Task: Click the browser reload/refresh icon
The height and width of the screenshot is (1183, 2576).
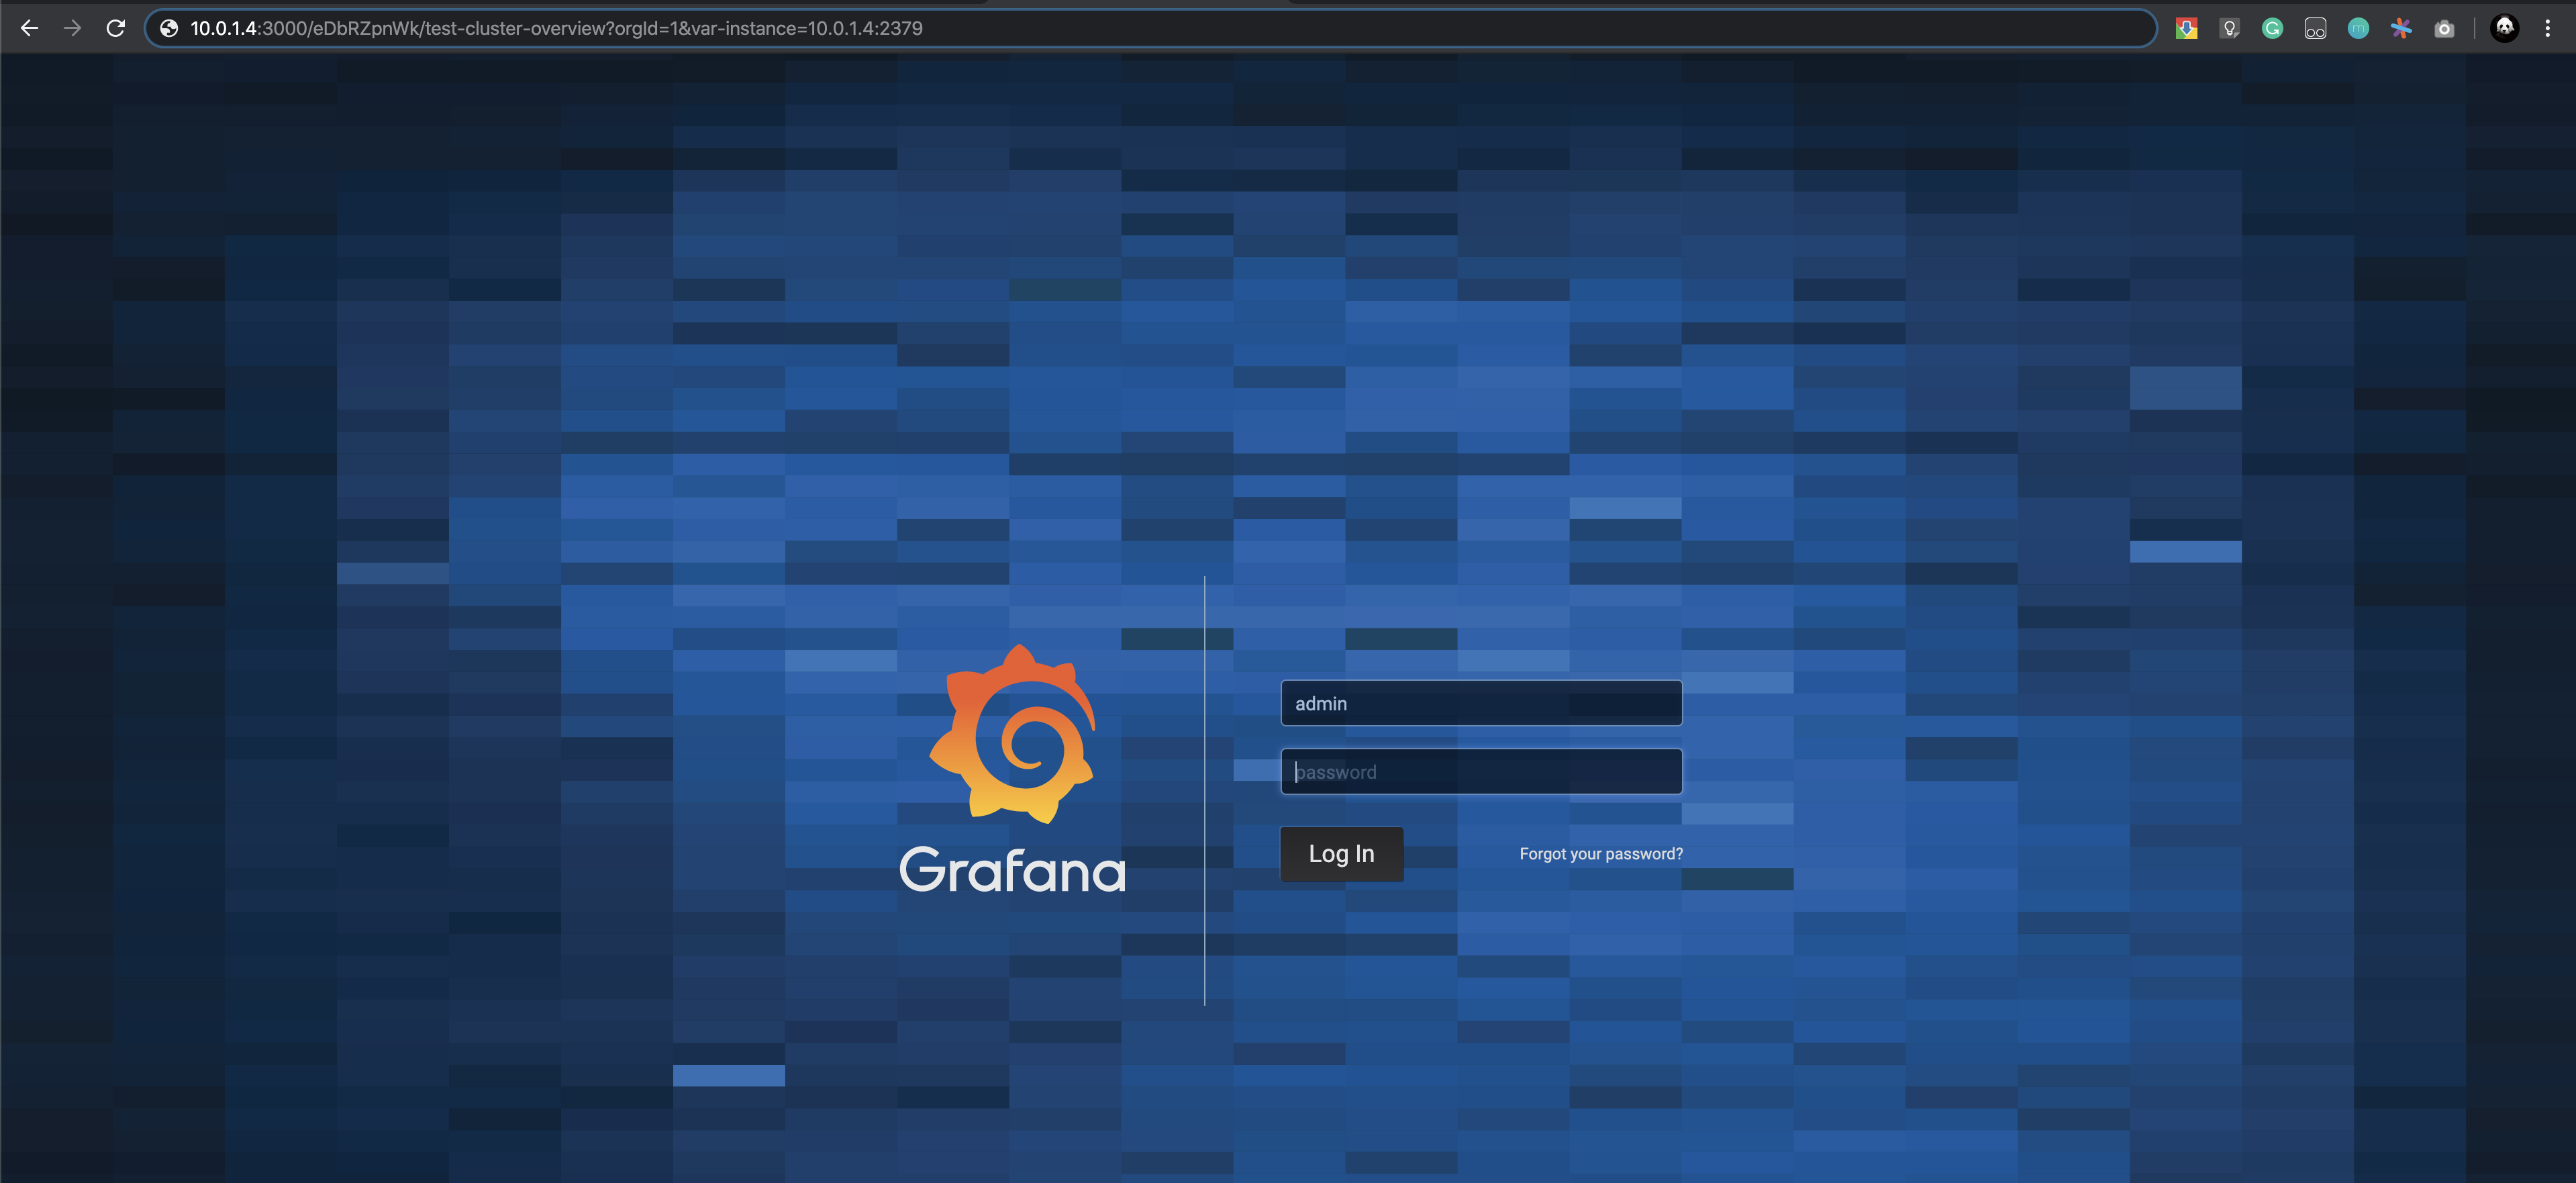Action: pyautogui.click(x=117, y=28)
